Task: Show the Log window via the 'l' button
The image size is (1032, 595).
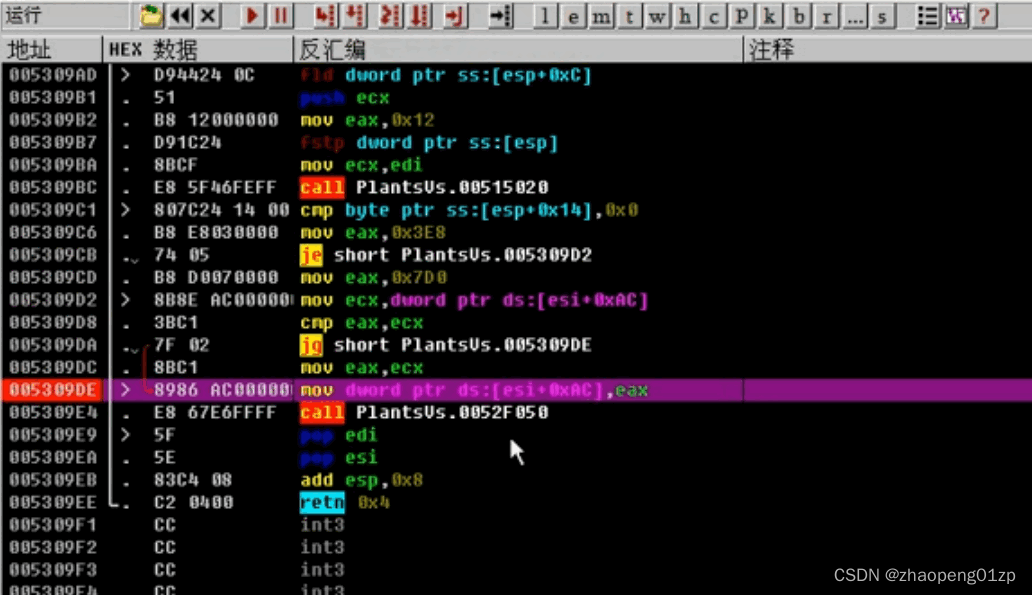Action: click(544, 16)
